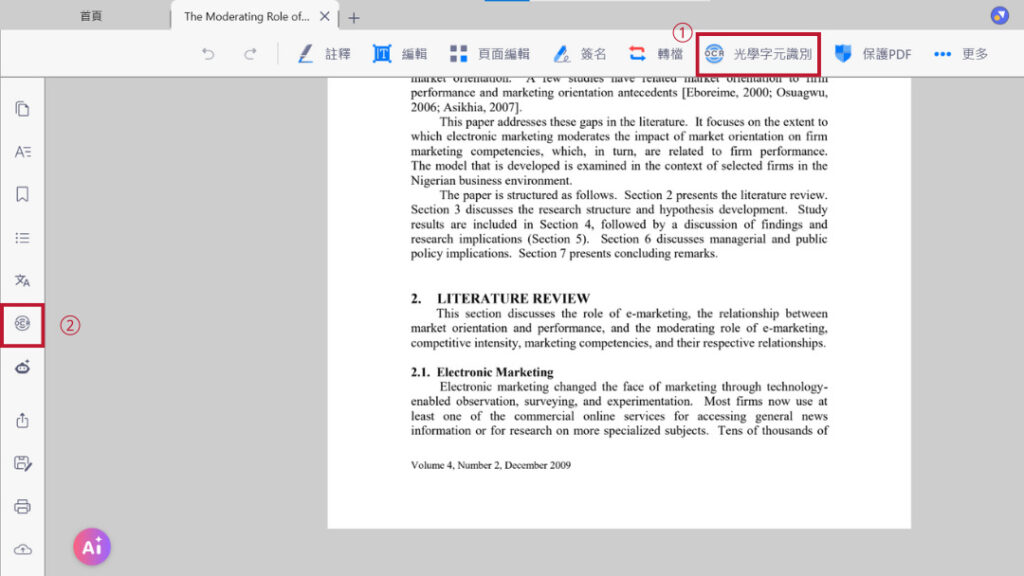Open the list view sidebar icon
1024x576 pixels.
22,238
